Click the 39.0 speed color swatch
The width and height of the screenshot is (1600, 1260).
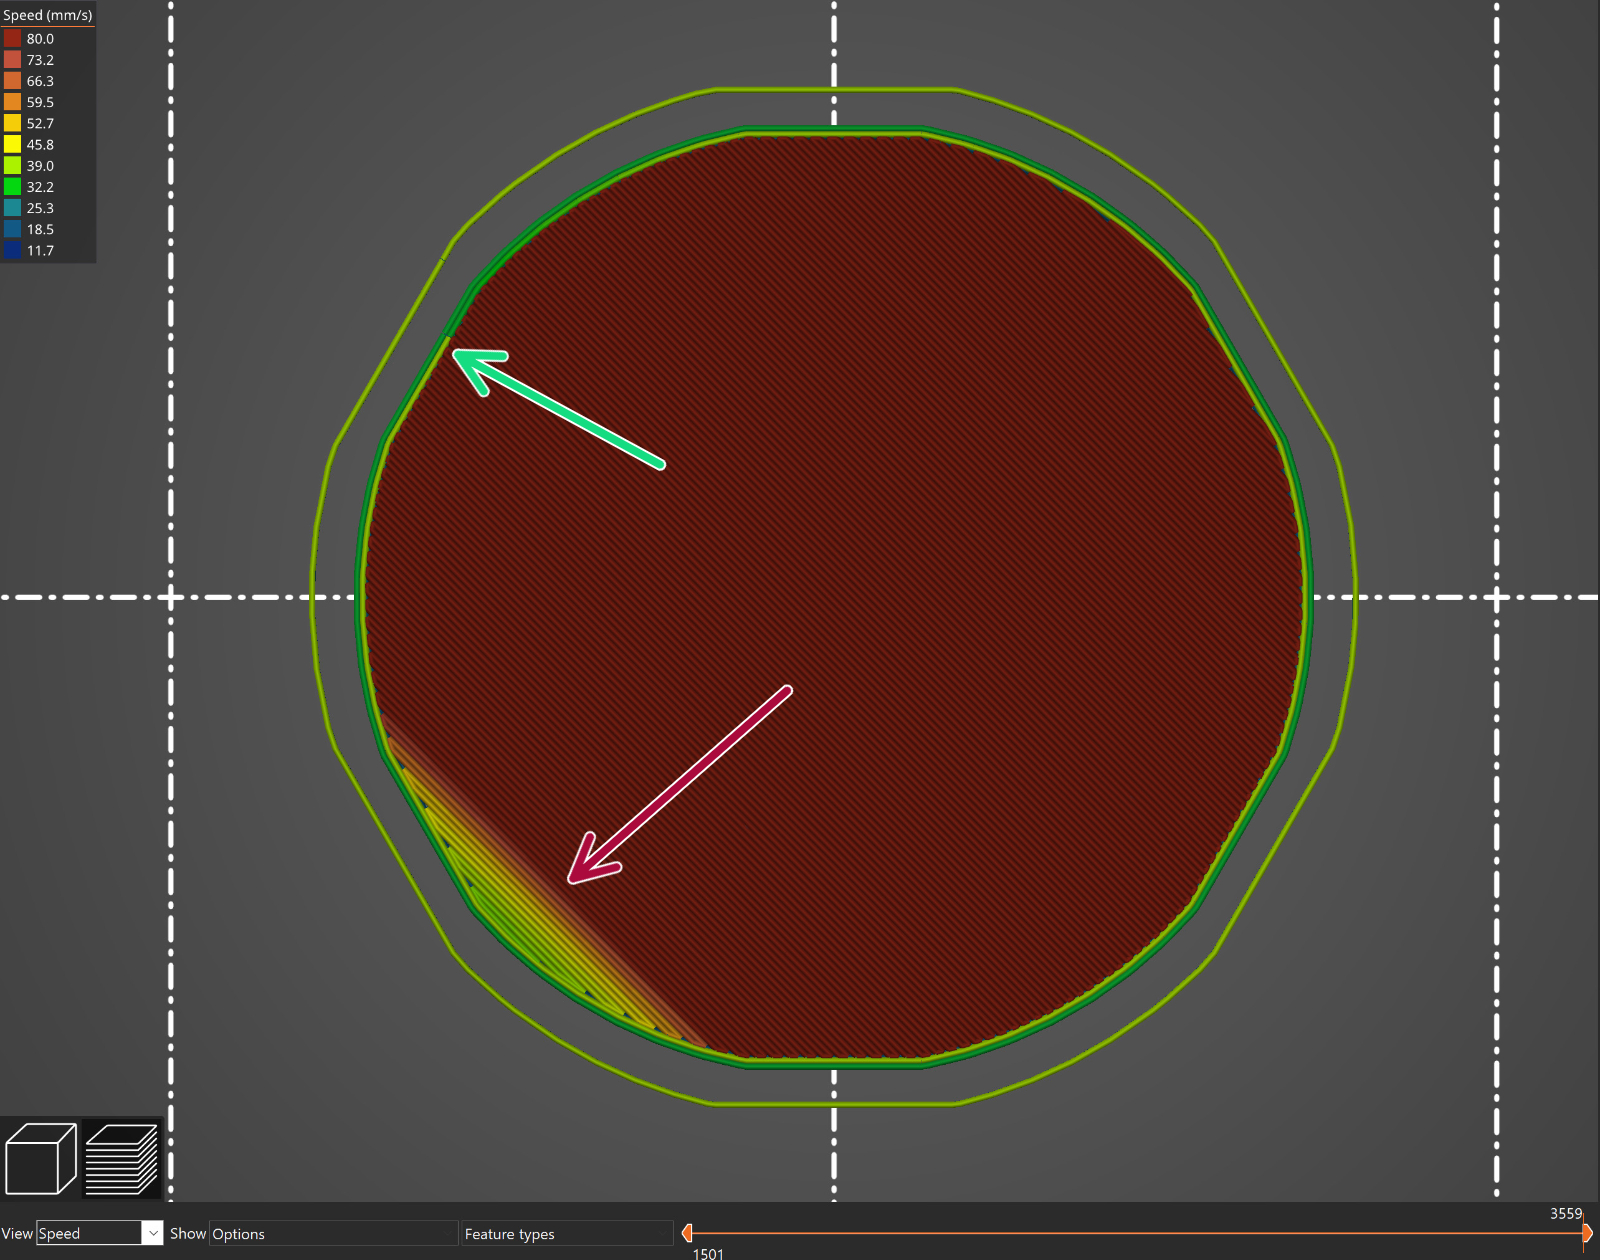[x=12, y=165]
